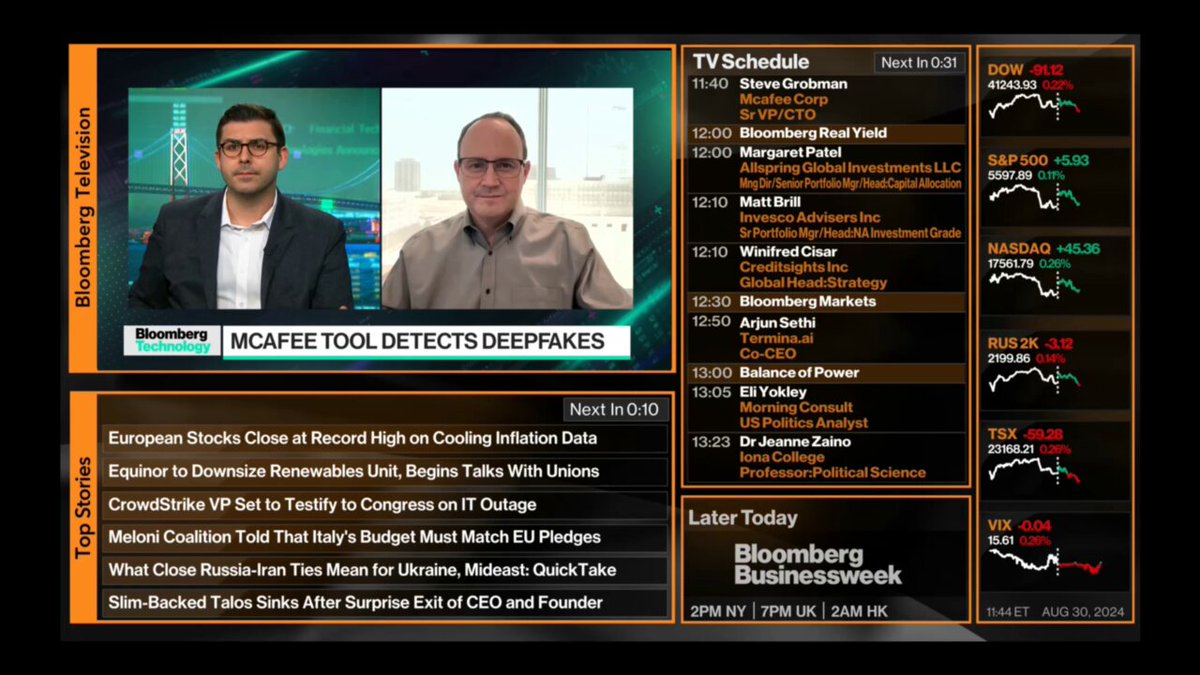Click Invesco Advisers Inc
The width and height of the screenshot is (1200, 675).
(x=810, y=218)
